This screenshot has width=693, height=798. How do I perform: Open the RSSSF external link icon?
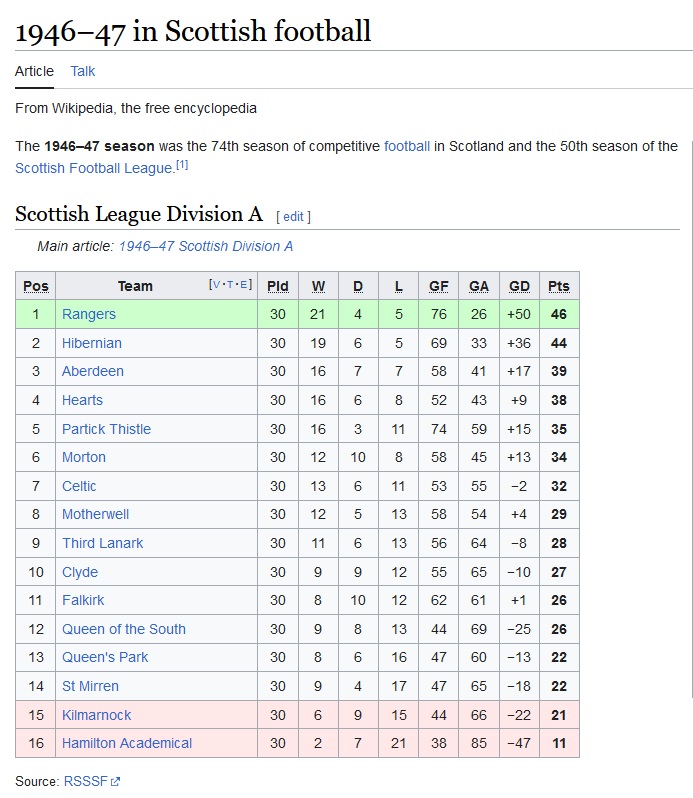click(x=116, y=782)
